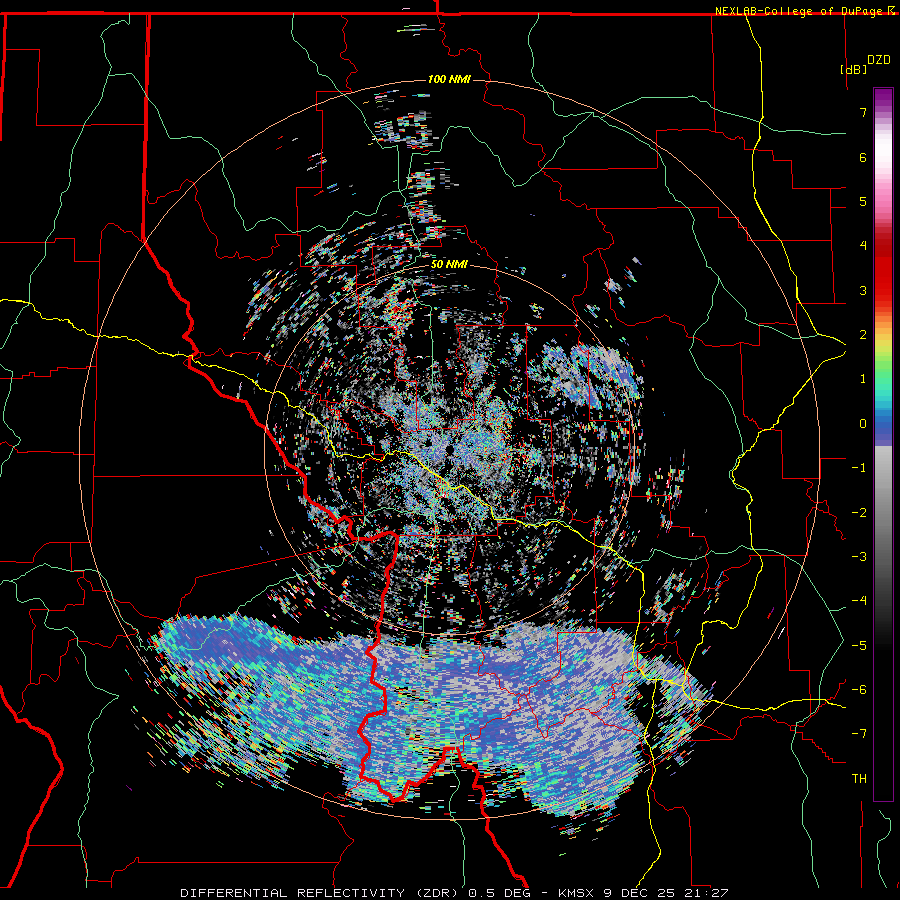Click the TH threshold label on legend
Image resolution: width=900 pixels, height=900 pixels.
pos(859,779)
